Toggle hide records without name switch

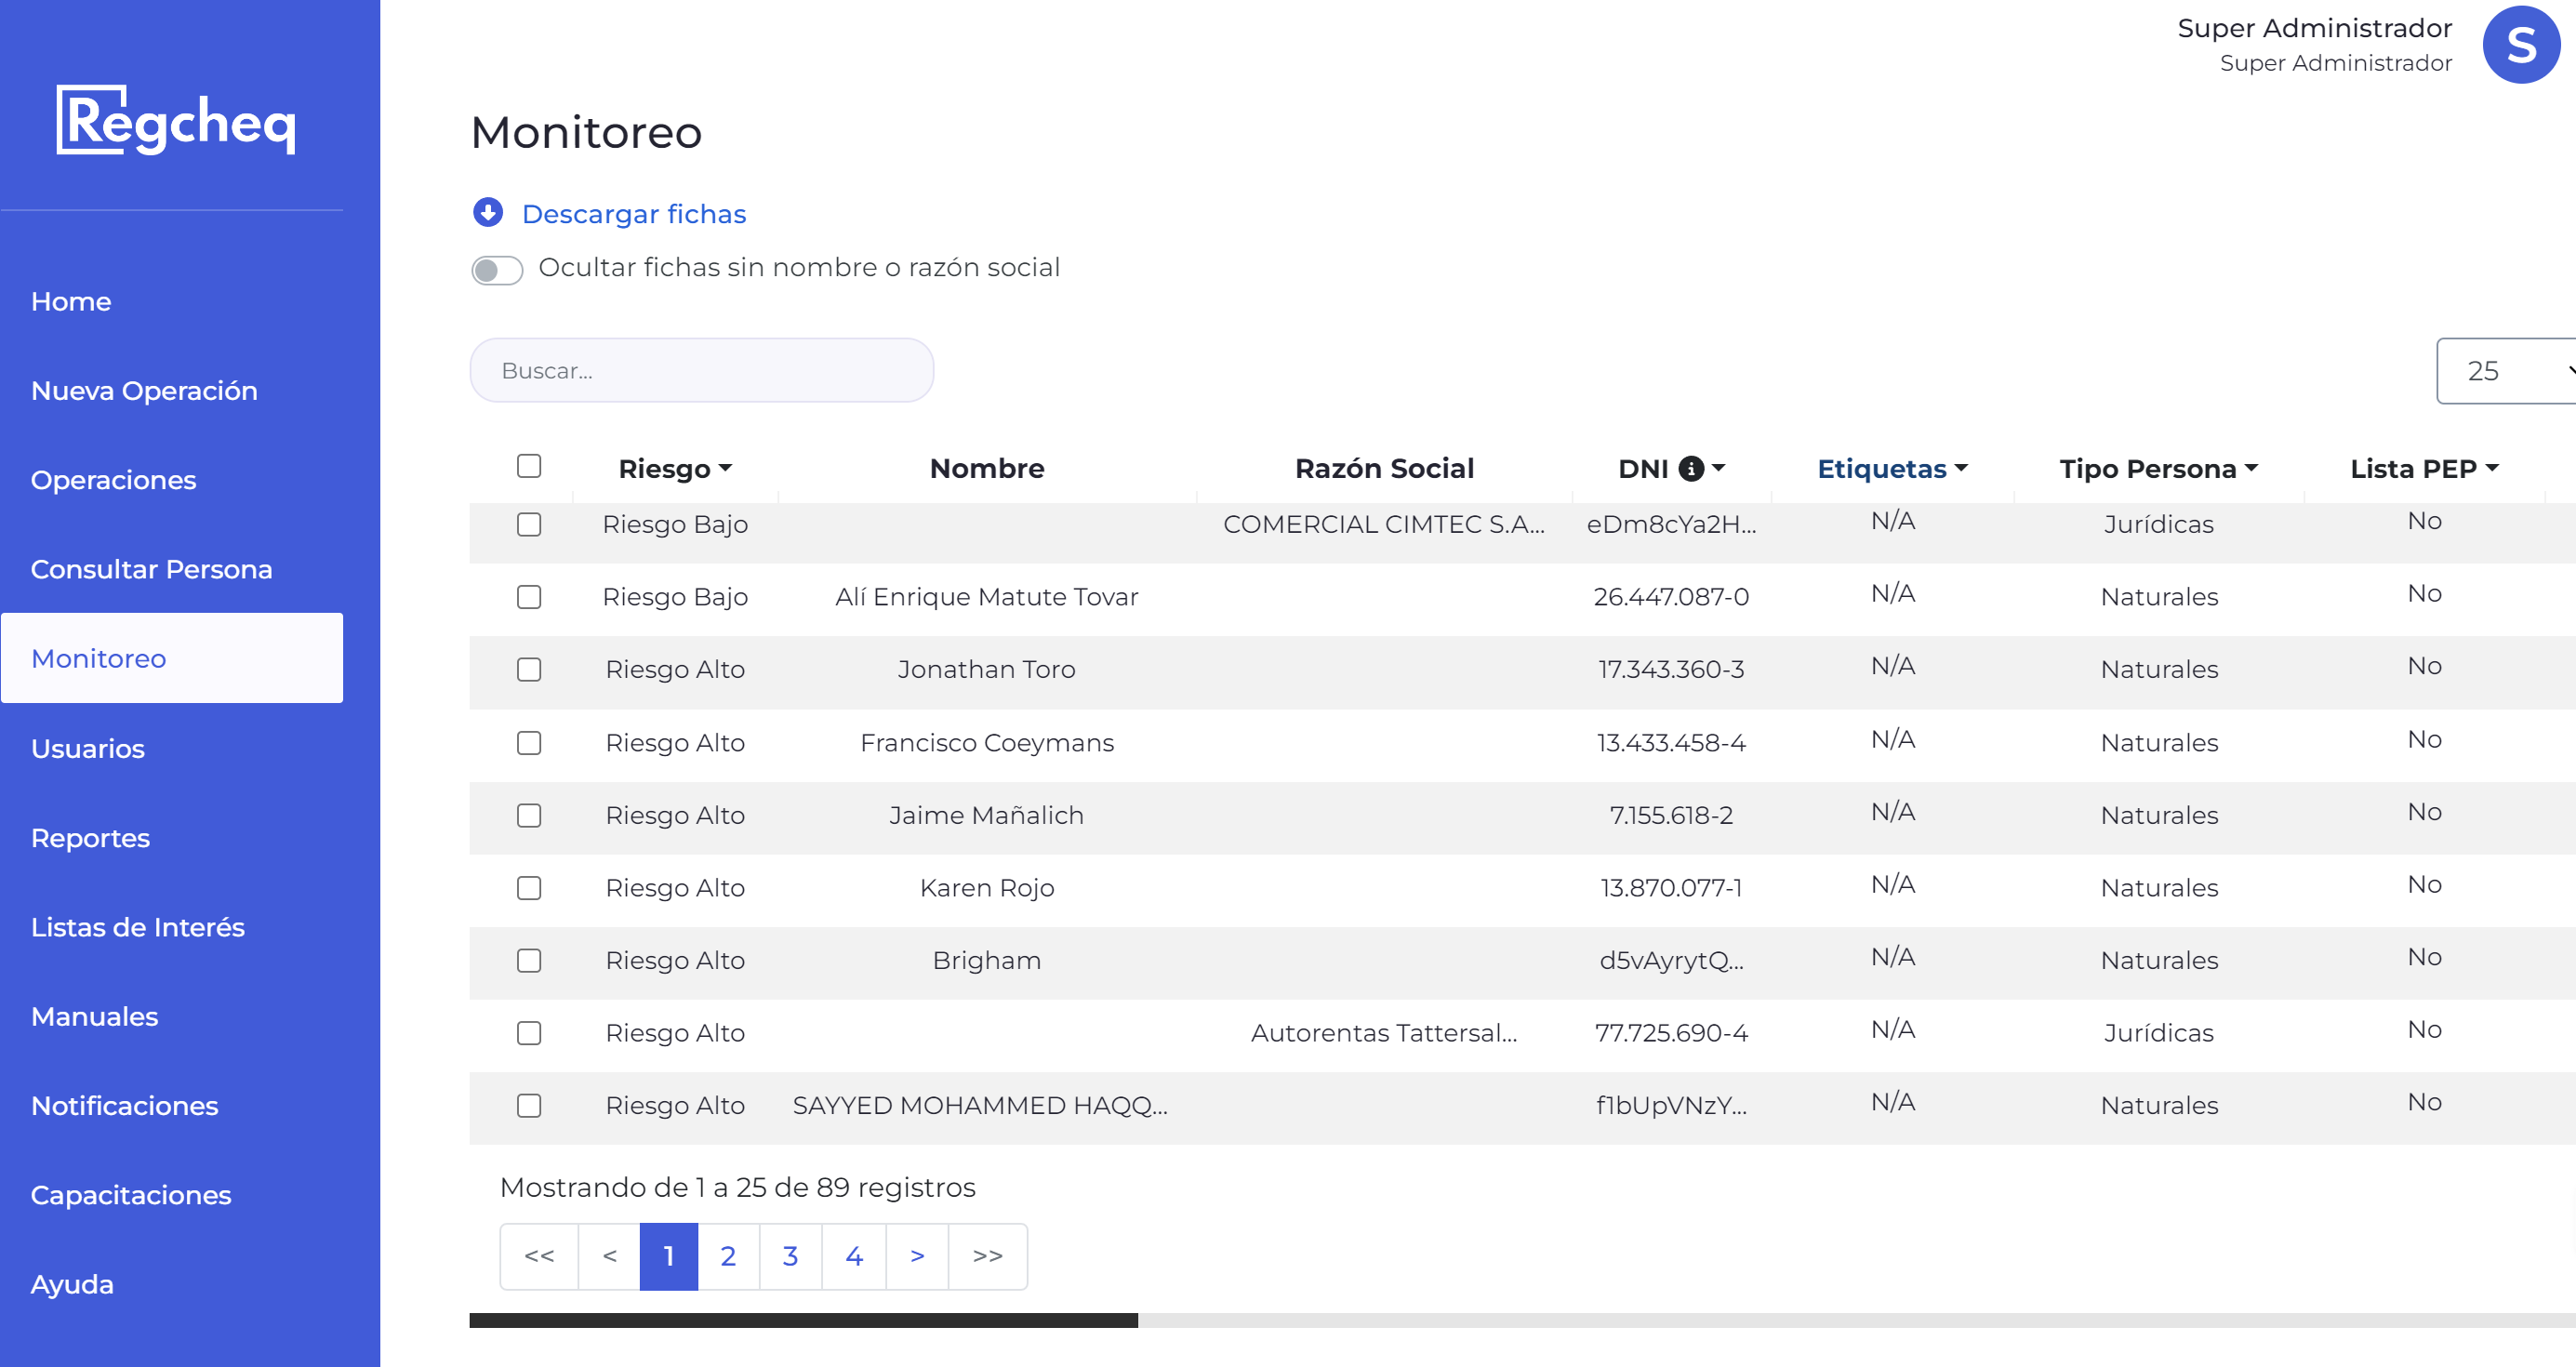coord(497,270)
